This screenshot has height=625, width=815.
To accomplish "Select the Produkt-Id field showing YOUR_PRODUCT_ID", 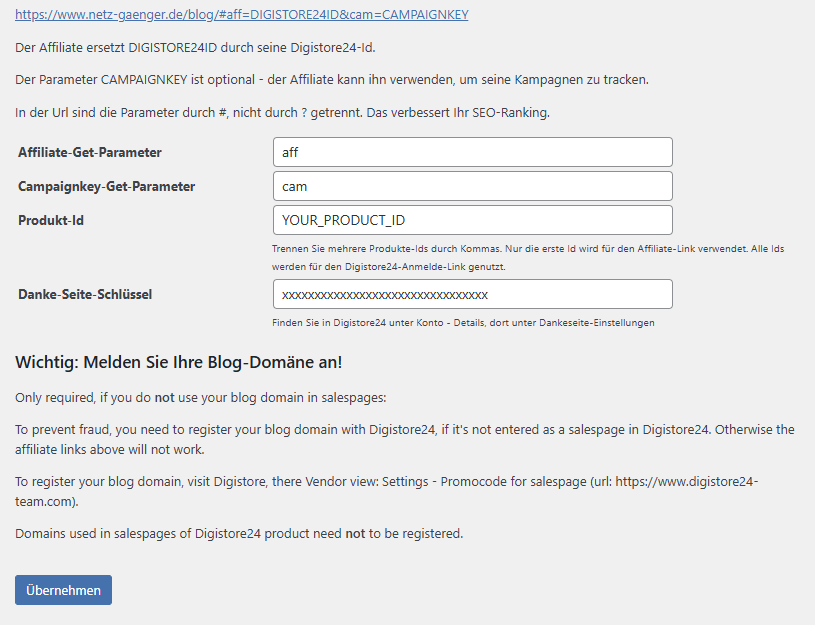I will pyautogui.click(x=470, y=220).
